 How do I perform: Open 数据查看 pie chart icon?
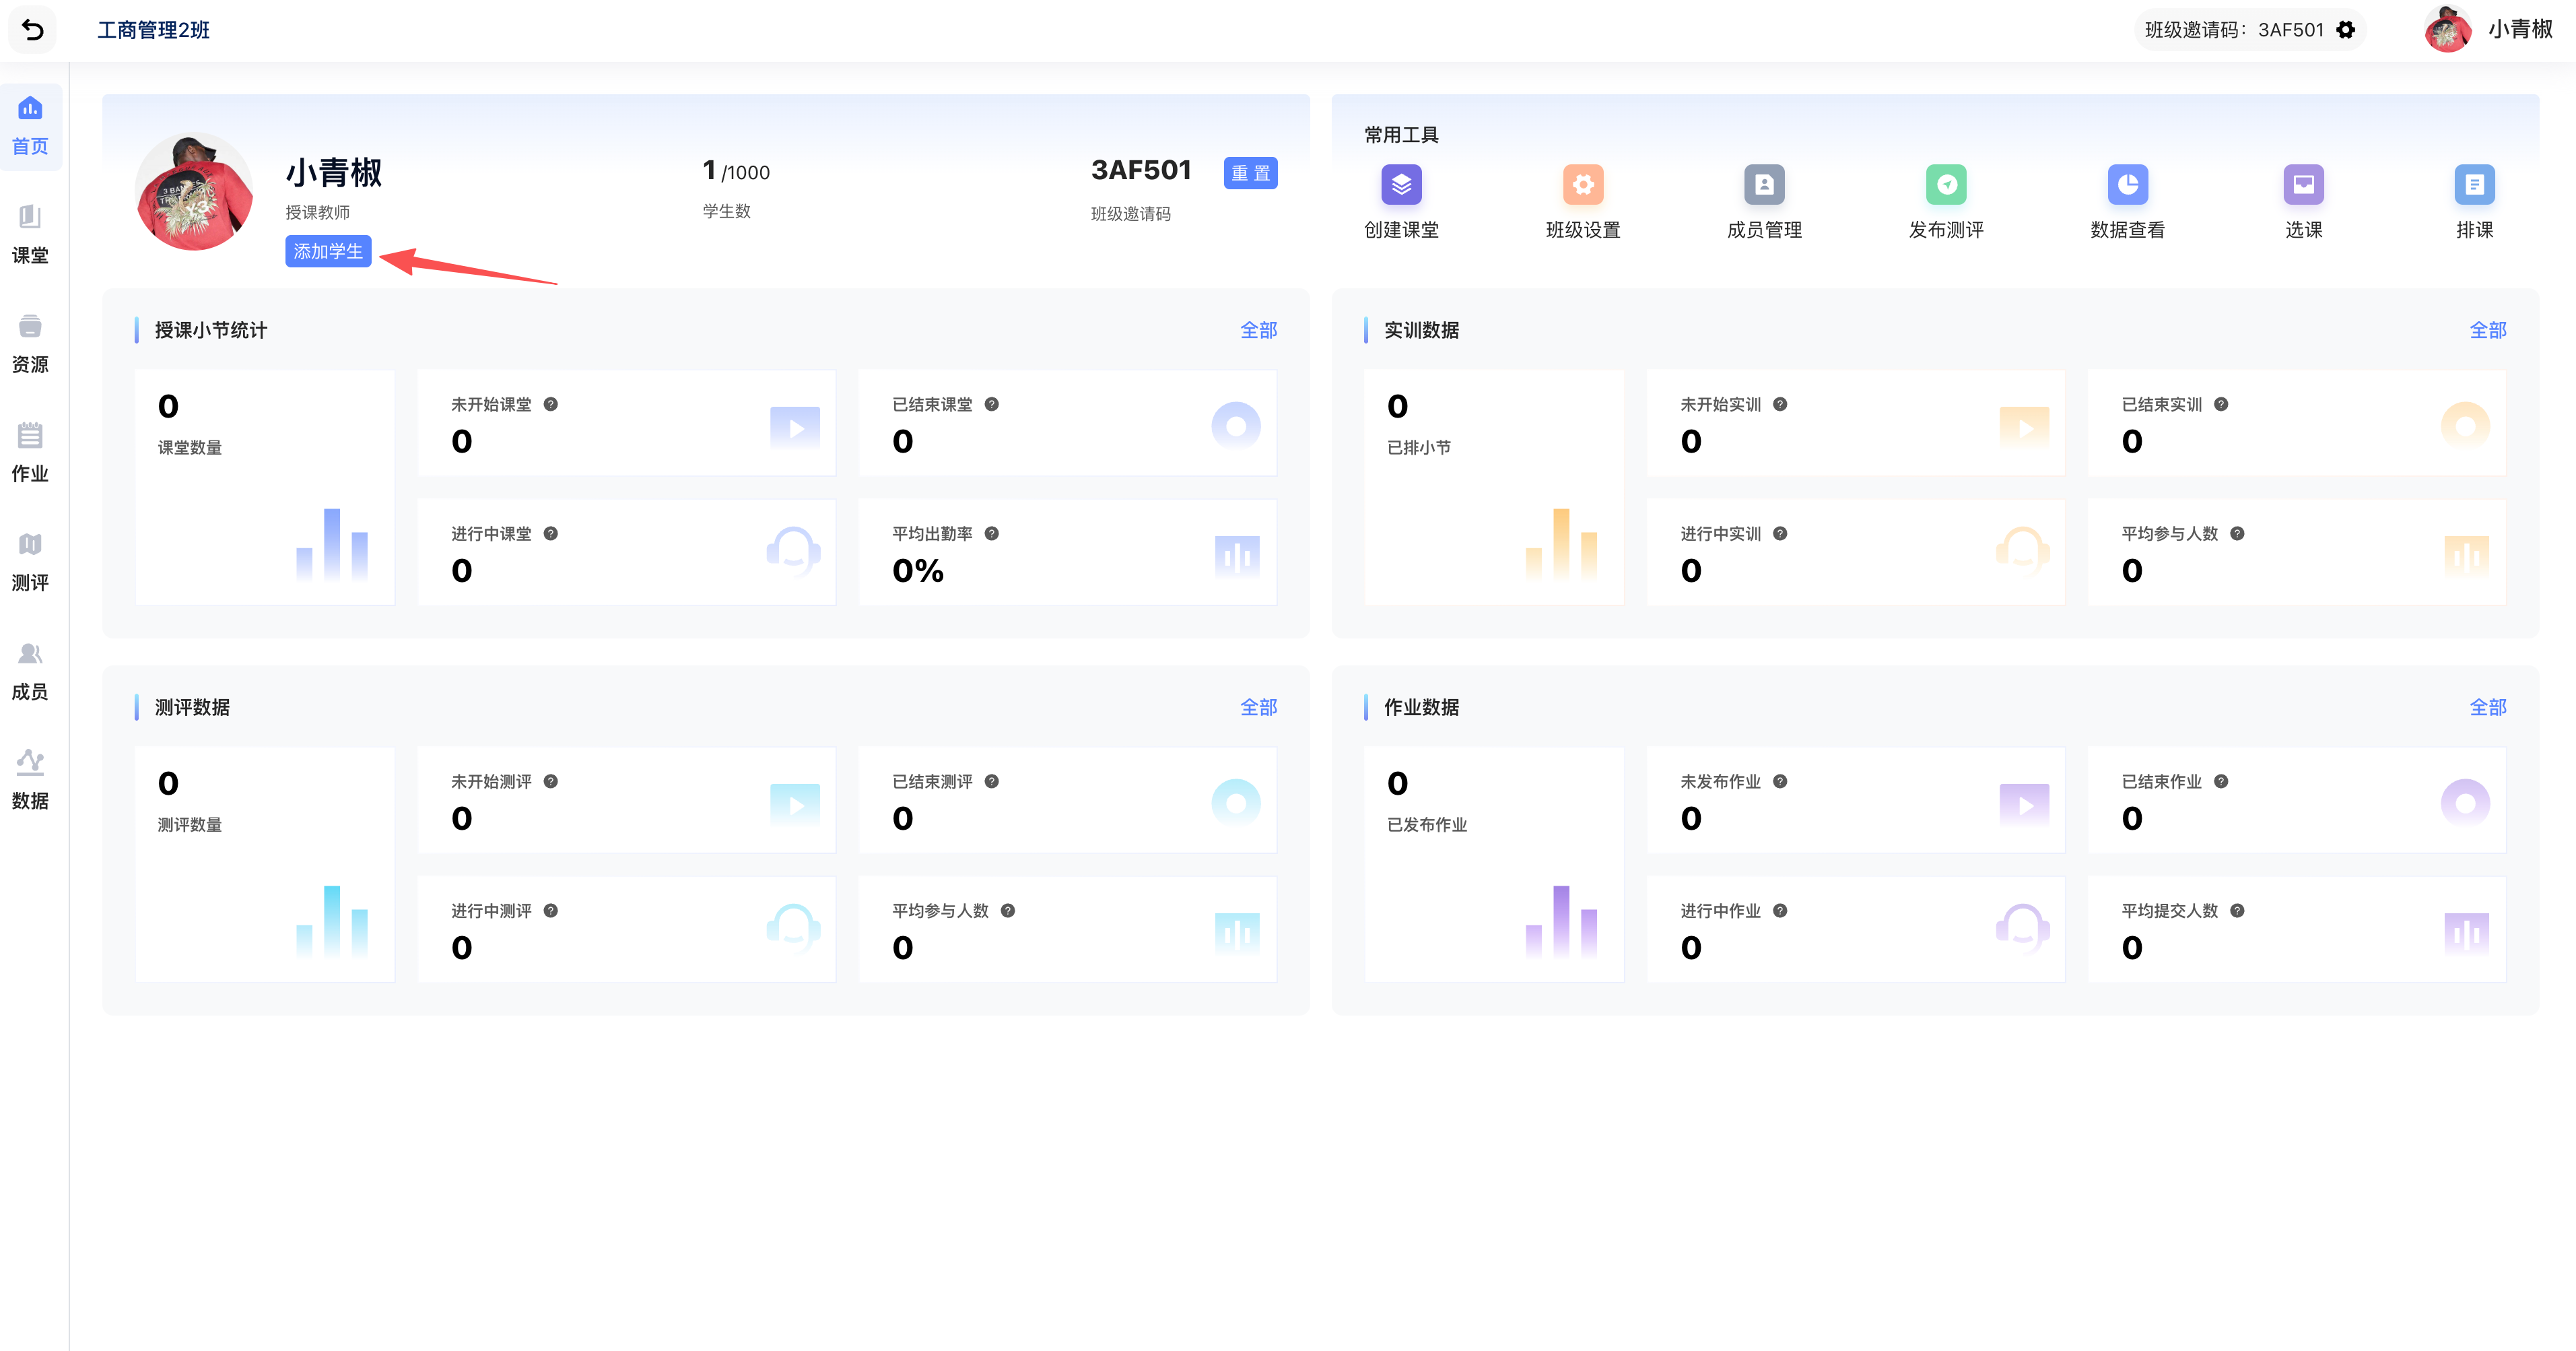(2127, 185)
